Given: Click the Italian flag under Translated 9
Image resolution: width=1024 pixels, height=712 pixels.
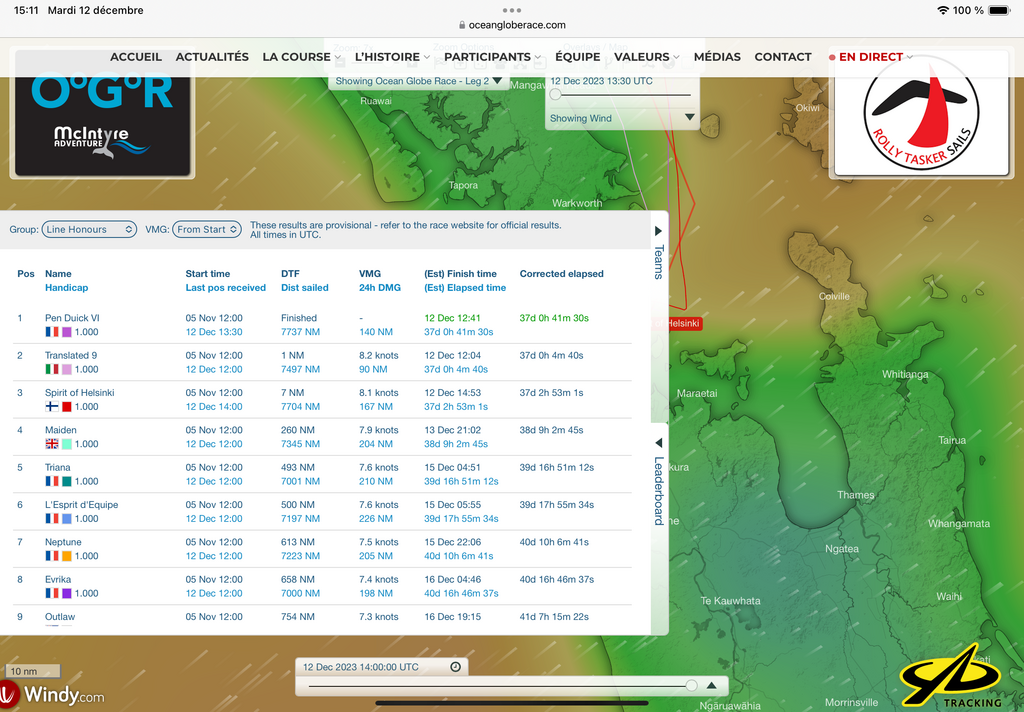Looking at the screenshot, I should pos(52,369).
